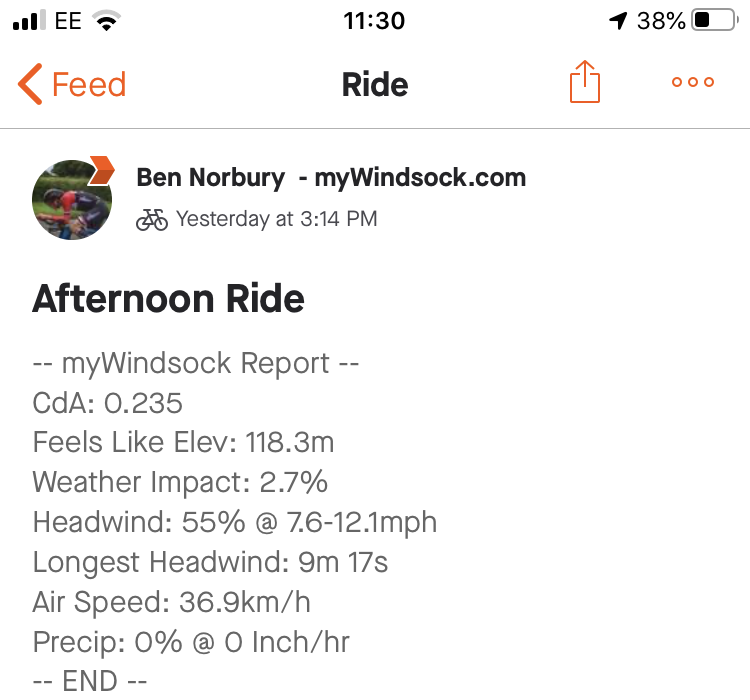Image resolution: width=750 pixels, height=700 pixels.
Task: Tap the Weather Impact 2.7% line
Action: [x=180, y=482]
